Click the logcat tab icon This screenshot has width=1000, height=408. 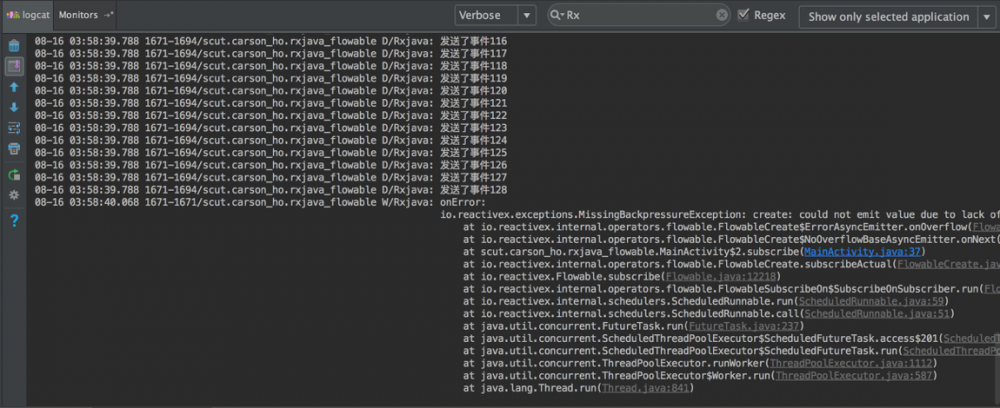click(13, 15)
